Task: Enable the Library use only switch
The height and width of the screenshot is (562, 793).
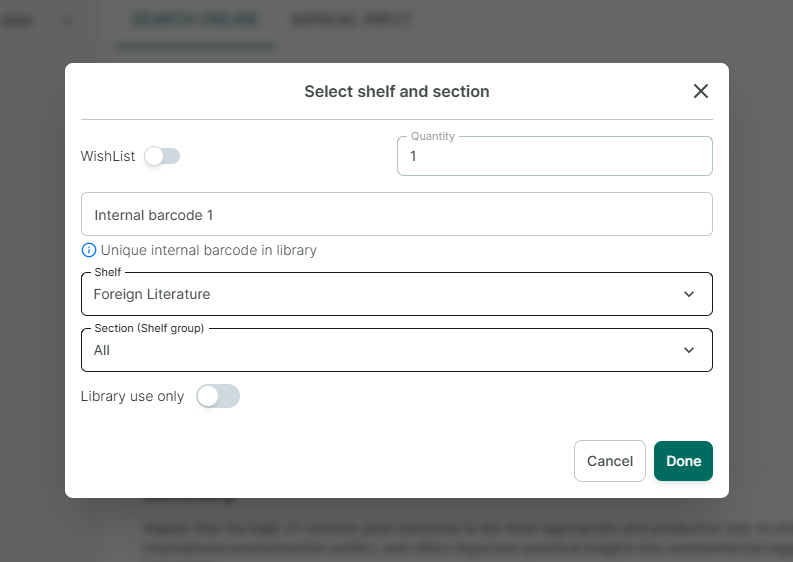Action: pyautogui.click(x=218, y=396)
